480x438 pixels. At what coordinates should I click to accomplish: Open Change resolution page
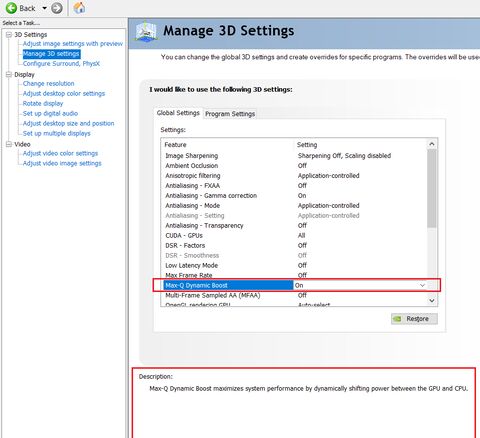(48, 84)
